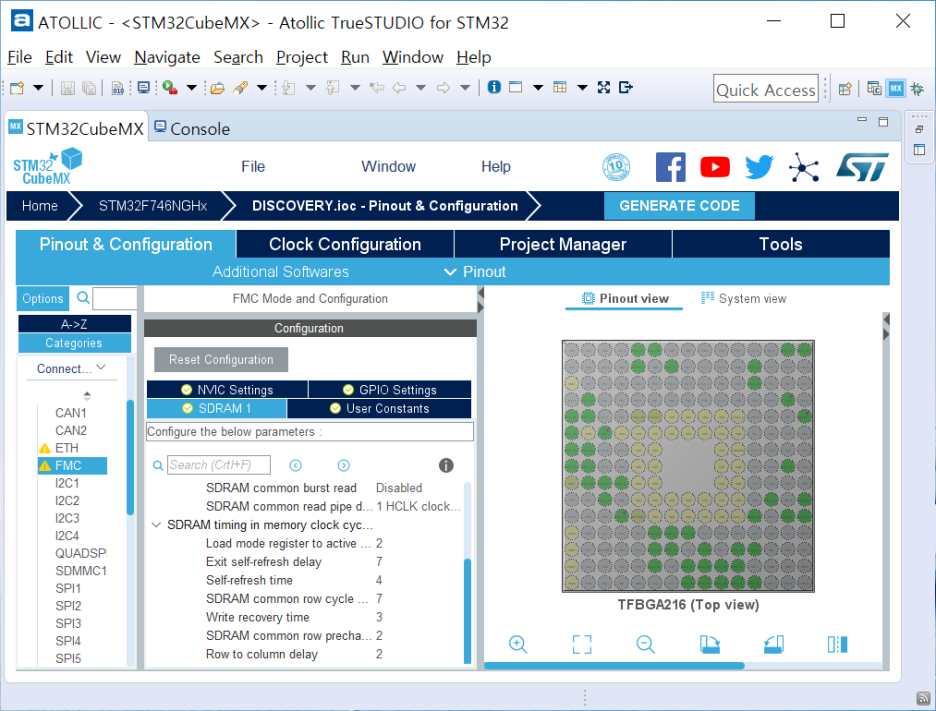This screenshot has width=936, height=711.
Task: Open the ST community network icon
Action: 803,167
